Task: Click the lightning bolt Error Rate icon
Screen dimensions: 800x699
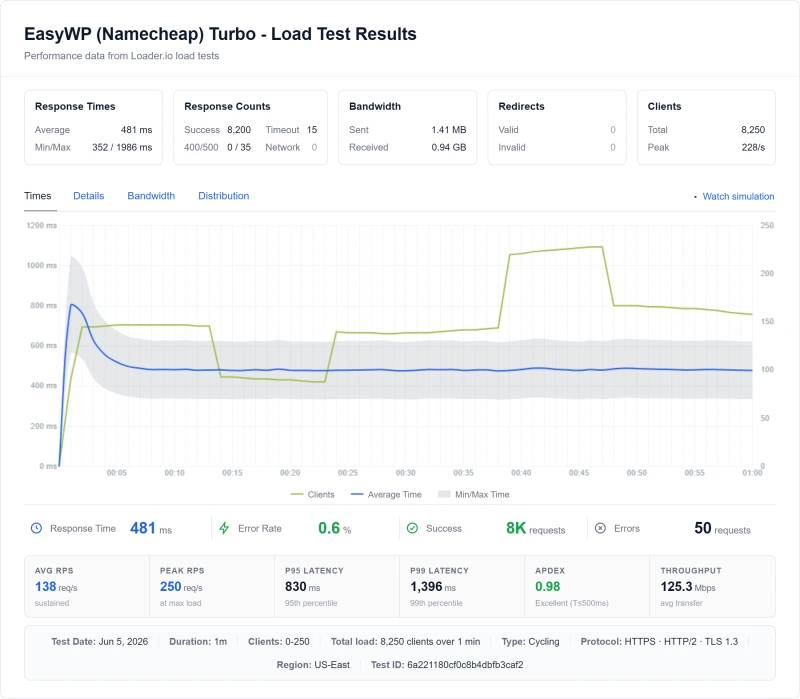Action: 224,528
